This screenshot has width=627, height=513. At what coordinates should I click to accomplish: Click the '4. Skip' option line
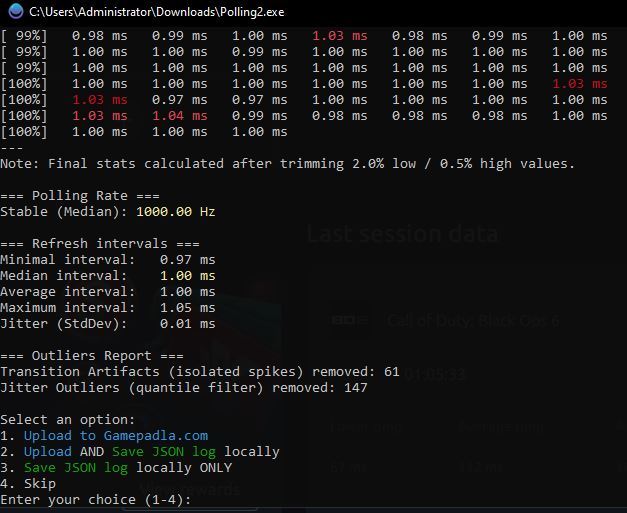(x=28, y=483)
